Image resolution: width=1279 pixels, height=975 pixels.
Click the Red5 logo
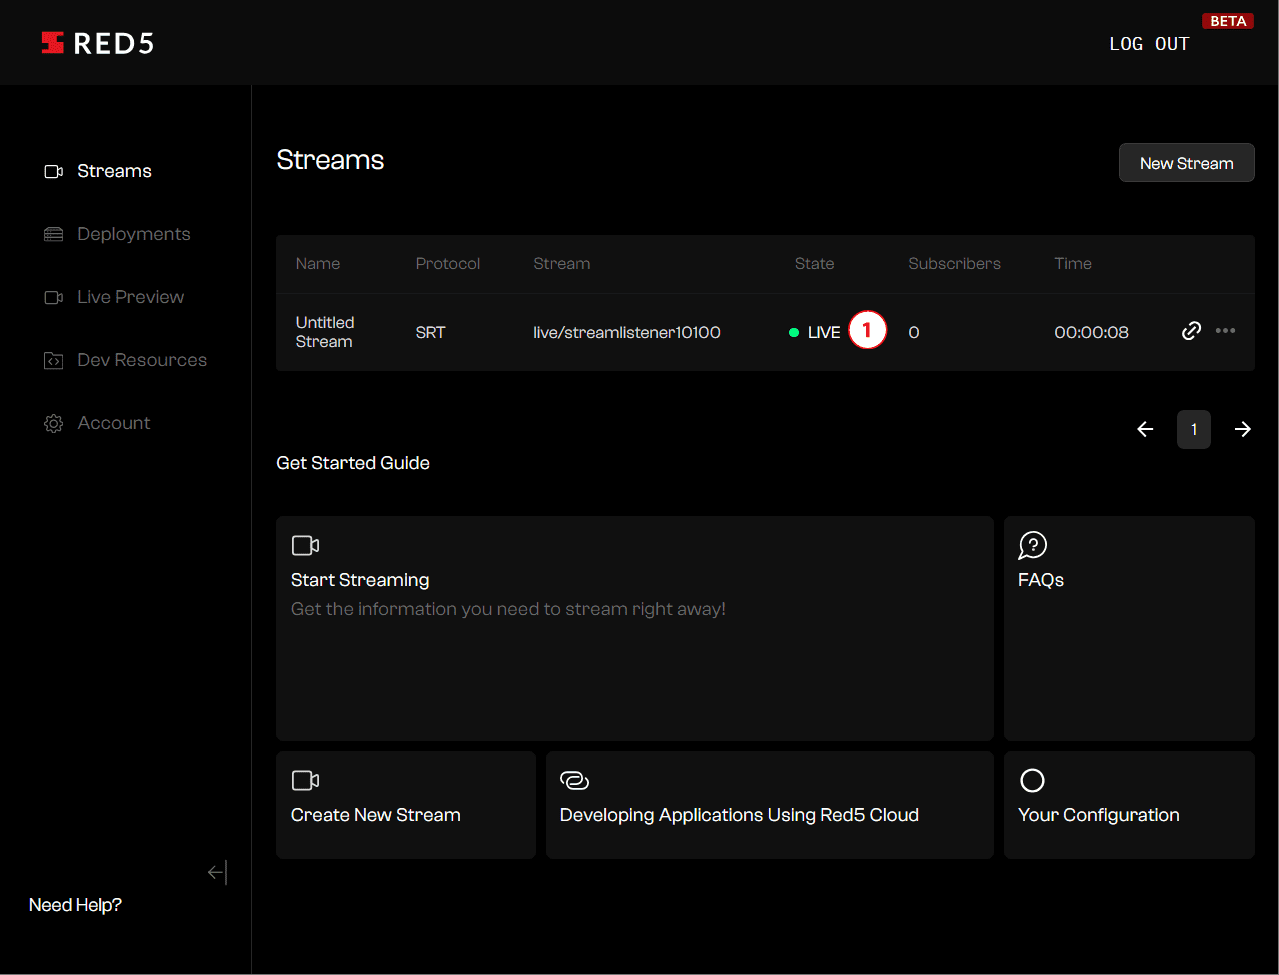coord(97,43)
